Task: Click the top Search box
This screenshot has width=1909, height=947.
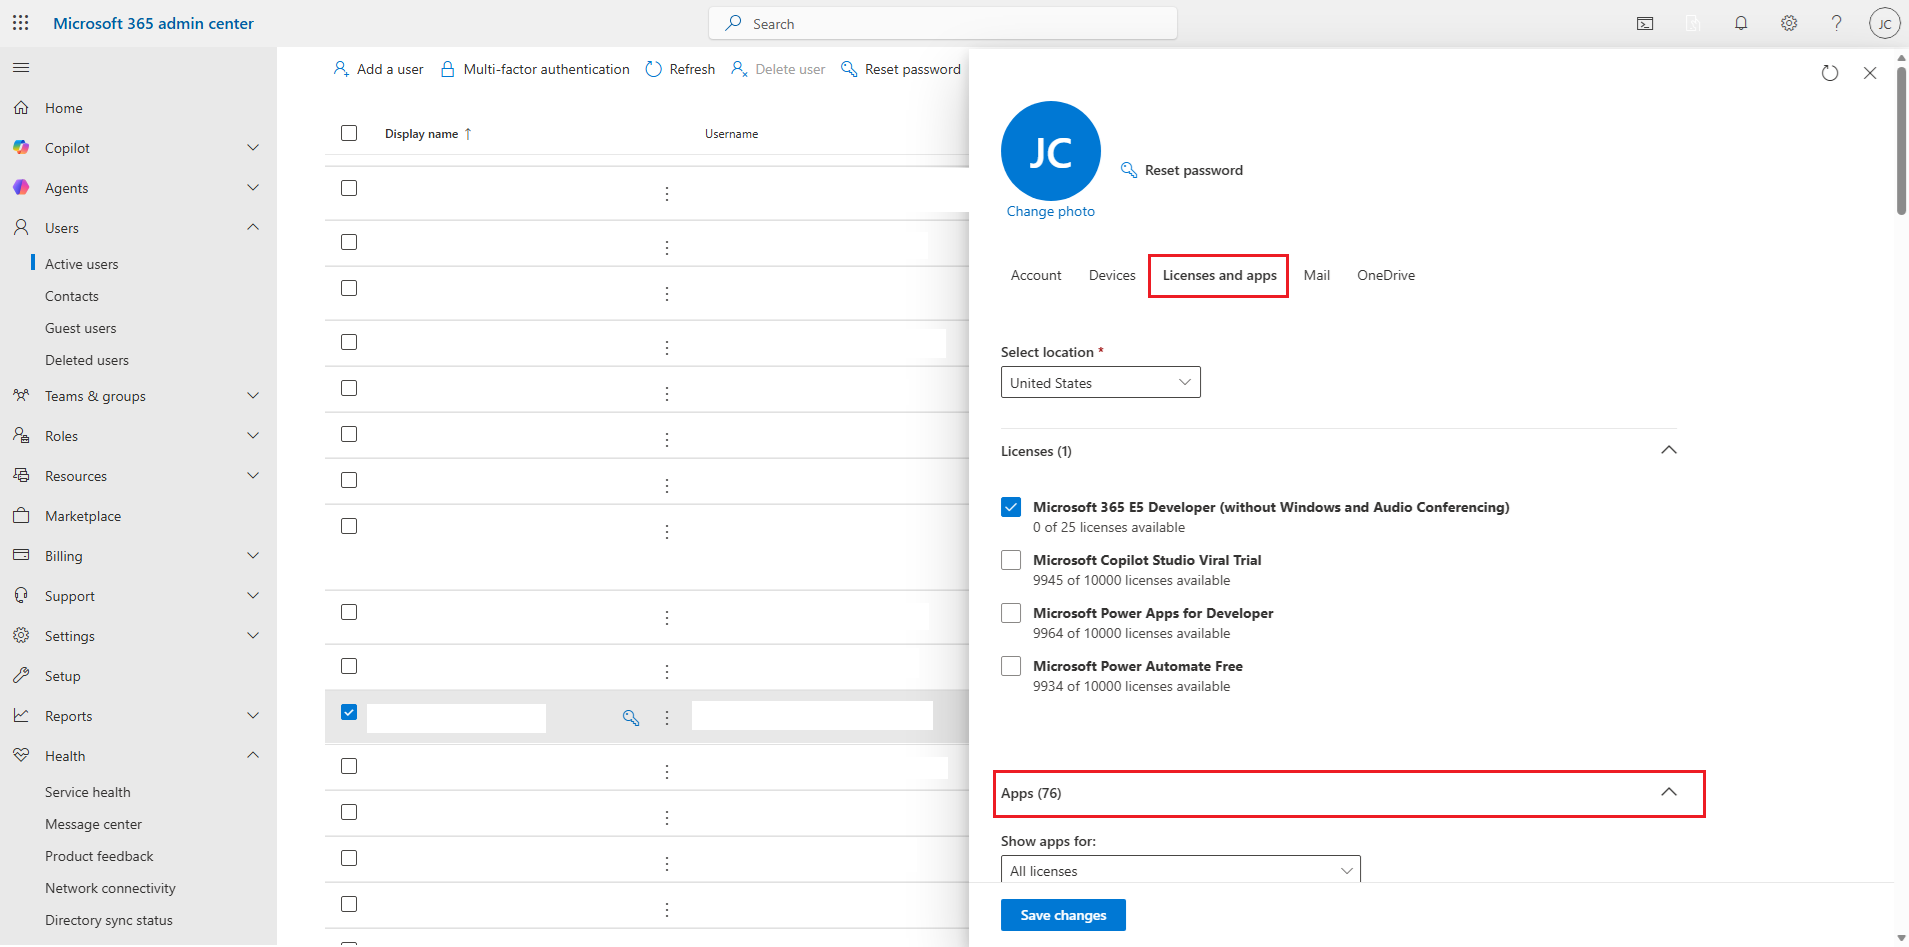Action: (943, 23)
